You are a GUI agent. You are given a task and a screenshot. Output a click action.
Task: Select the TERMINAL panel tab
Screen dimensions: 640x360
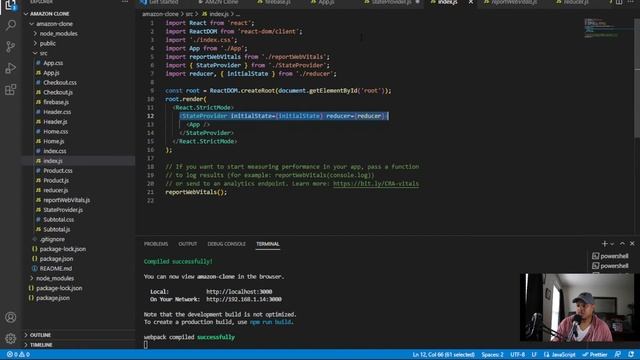pyautogui.click(x=268, y=244)
